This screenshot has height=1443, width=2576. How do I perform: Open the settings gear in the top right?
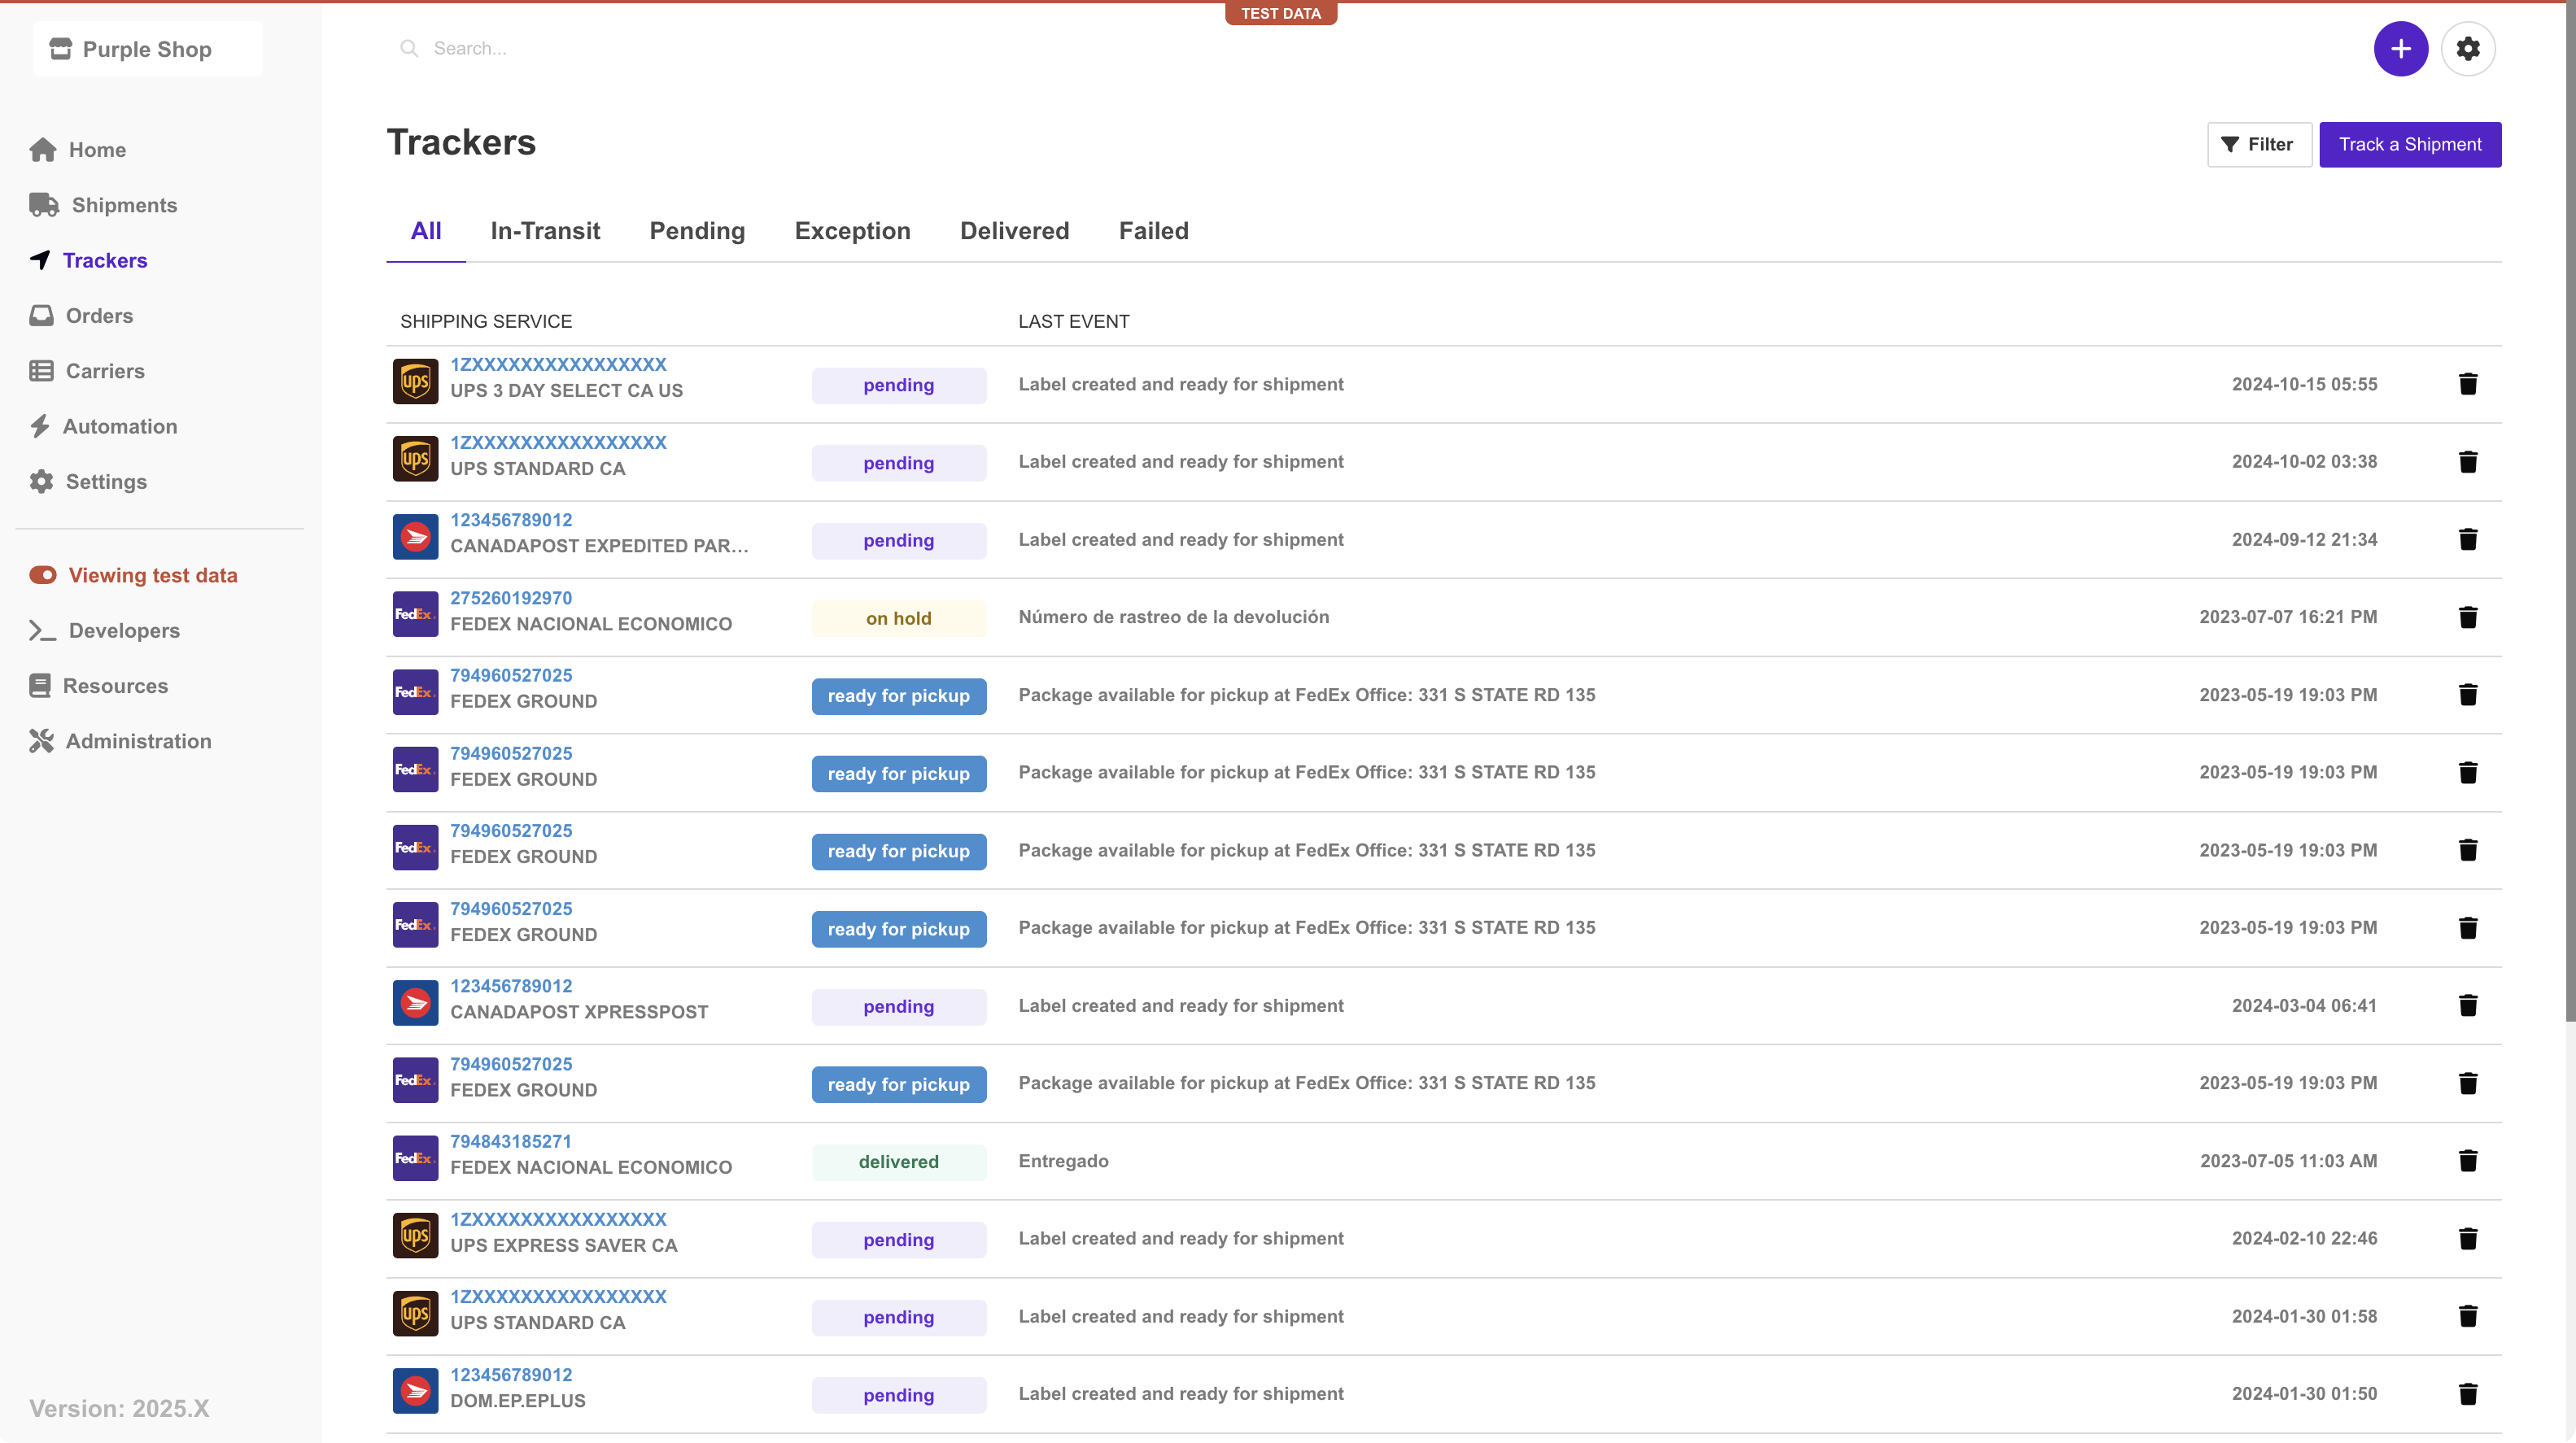click(2467, 48)
